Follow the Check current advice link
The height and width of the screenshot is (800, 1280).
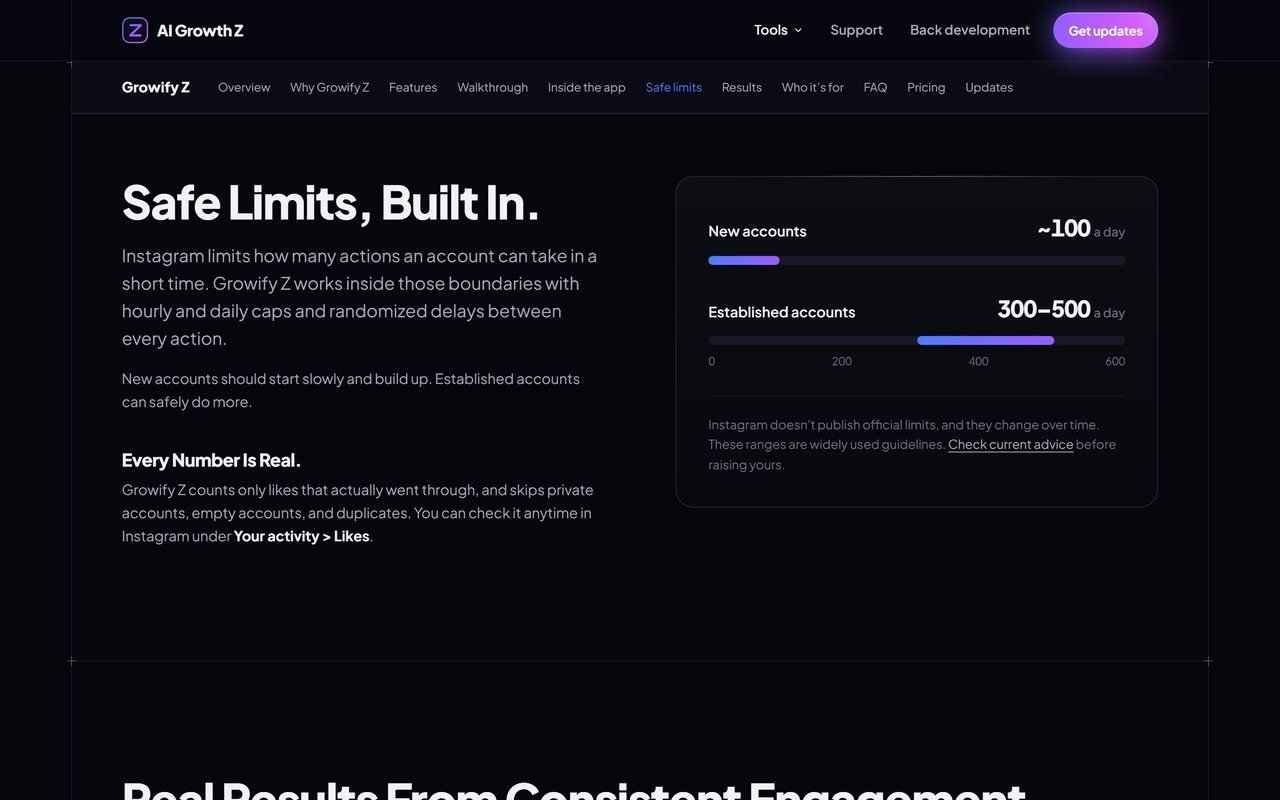(1011, 444)
